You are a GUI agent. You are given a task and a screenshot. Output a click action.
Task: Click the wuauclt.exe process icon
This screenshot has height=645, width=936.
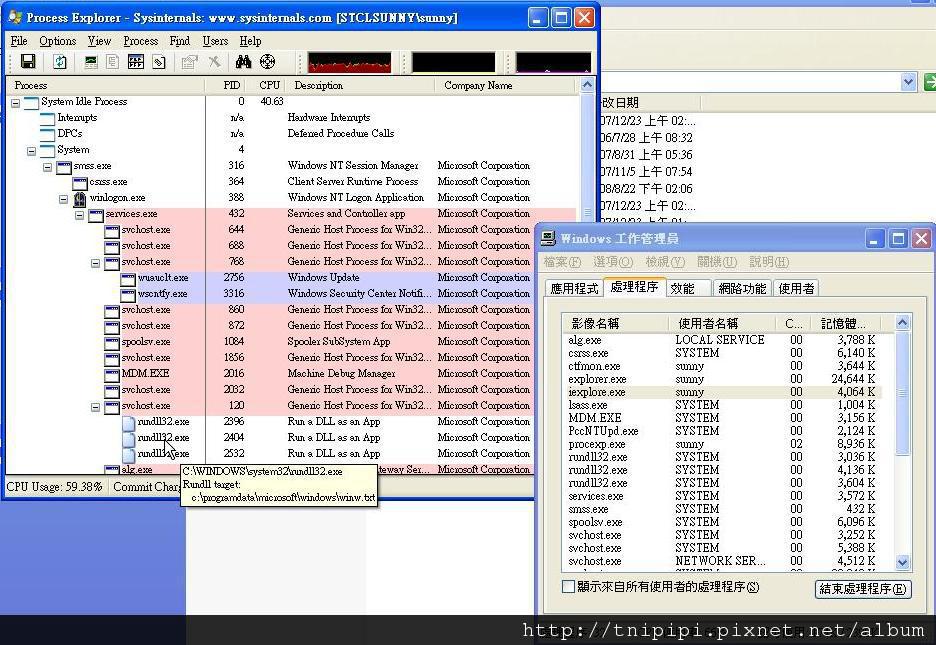(128, 279)
